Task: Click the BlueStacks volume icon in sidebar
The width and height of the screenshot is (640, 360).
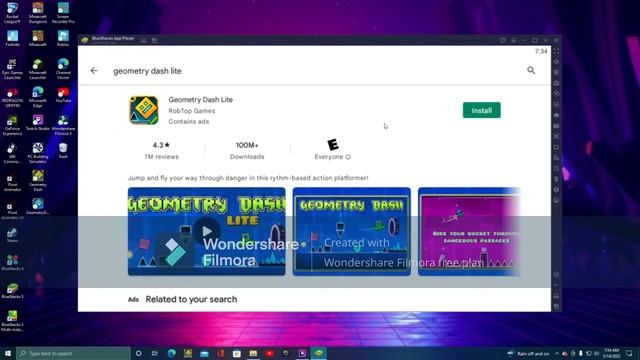Action: [x=556, y=62]
